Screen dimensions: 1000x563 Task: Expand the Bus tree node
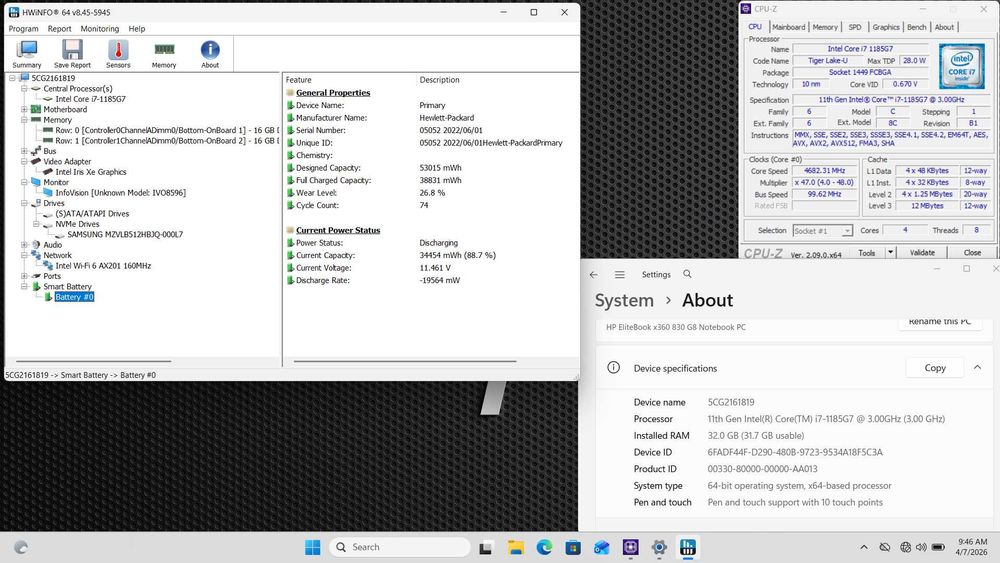pyautogui.click(x=24, y=151)
